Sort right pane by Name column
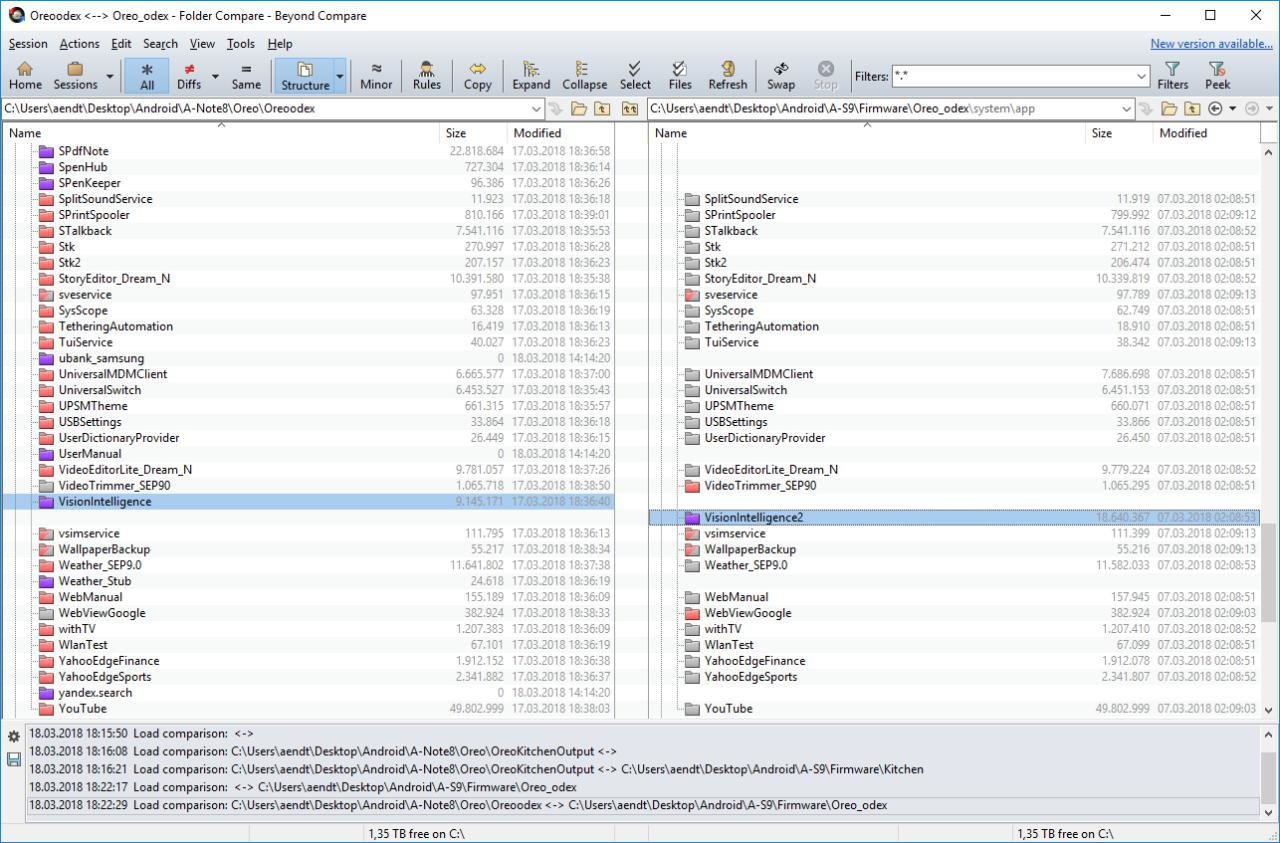Image resolution: width=1280 pixels, height=843 pixels. tap(867, 132)
